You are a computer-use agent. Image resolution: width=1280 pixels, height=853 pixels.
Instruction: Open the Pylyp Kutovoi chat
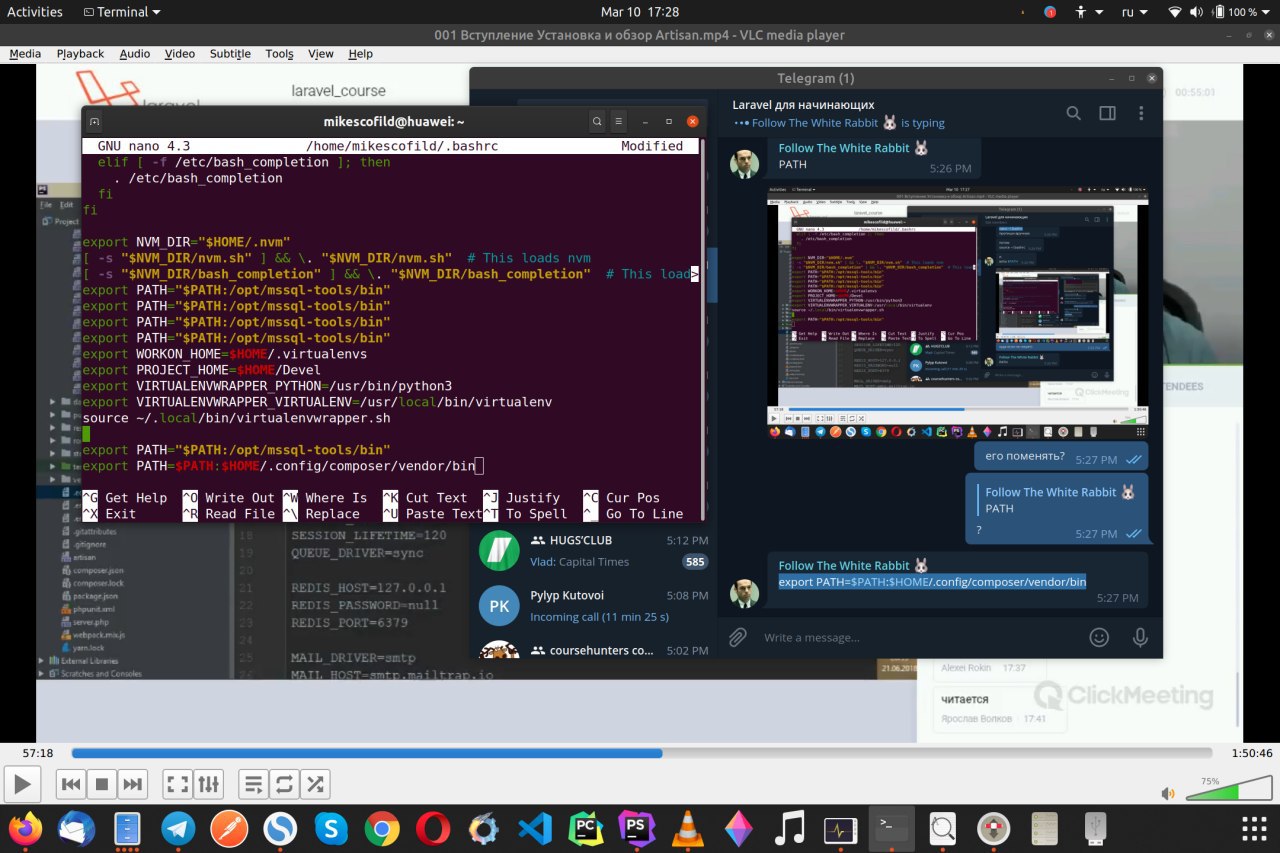coord(594,606)
